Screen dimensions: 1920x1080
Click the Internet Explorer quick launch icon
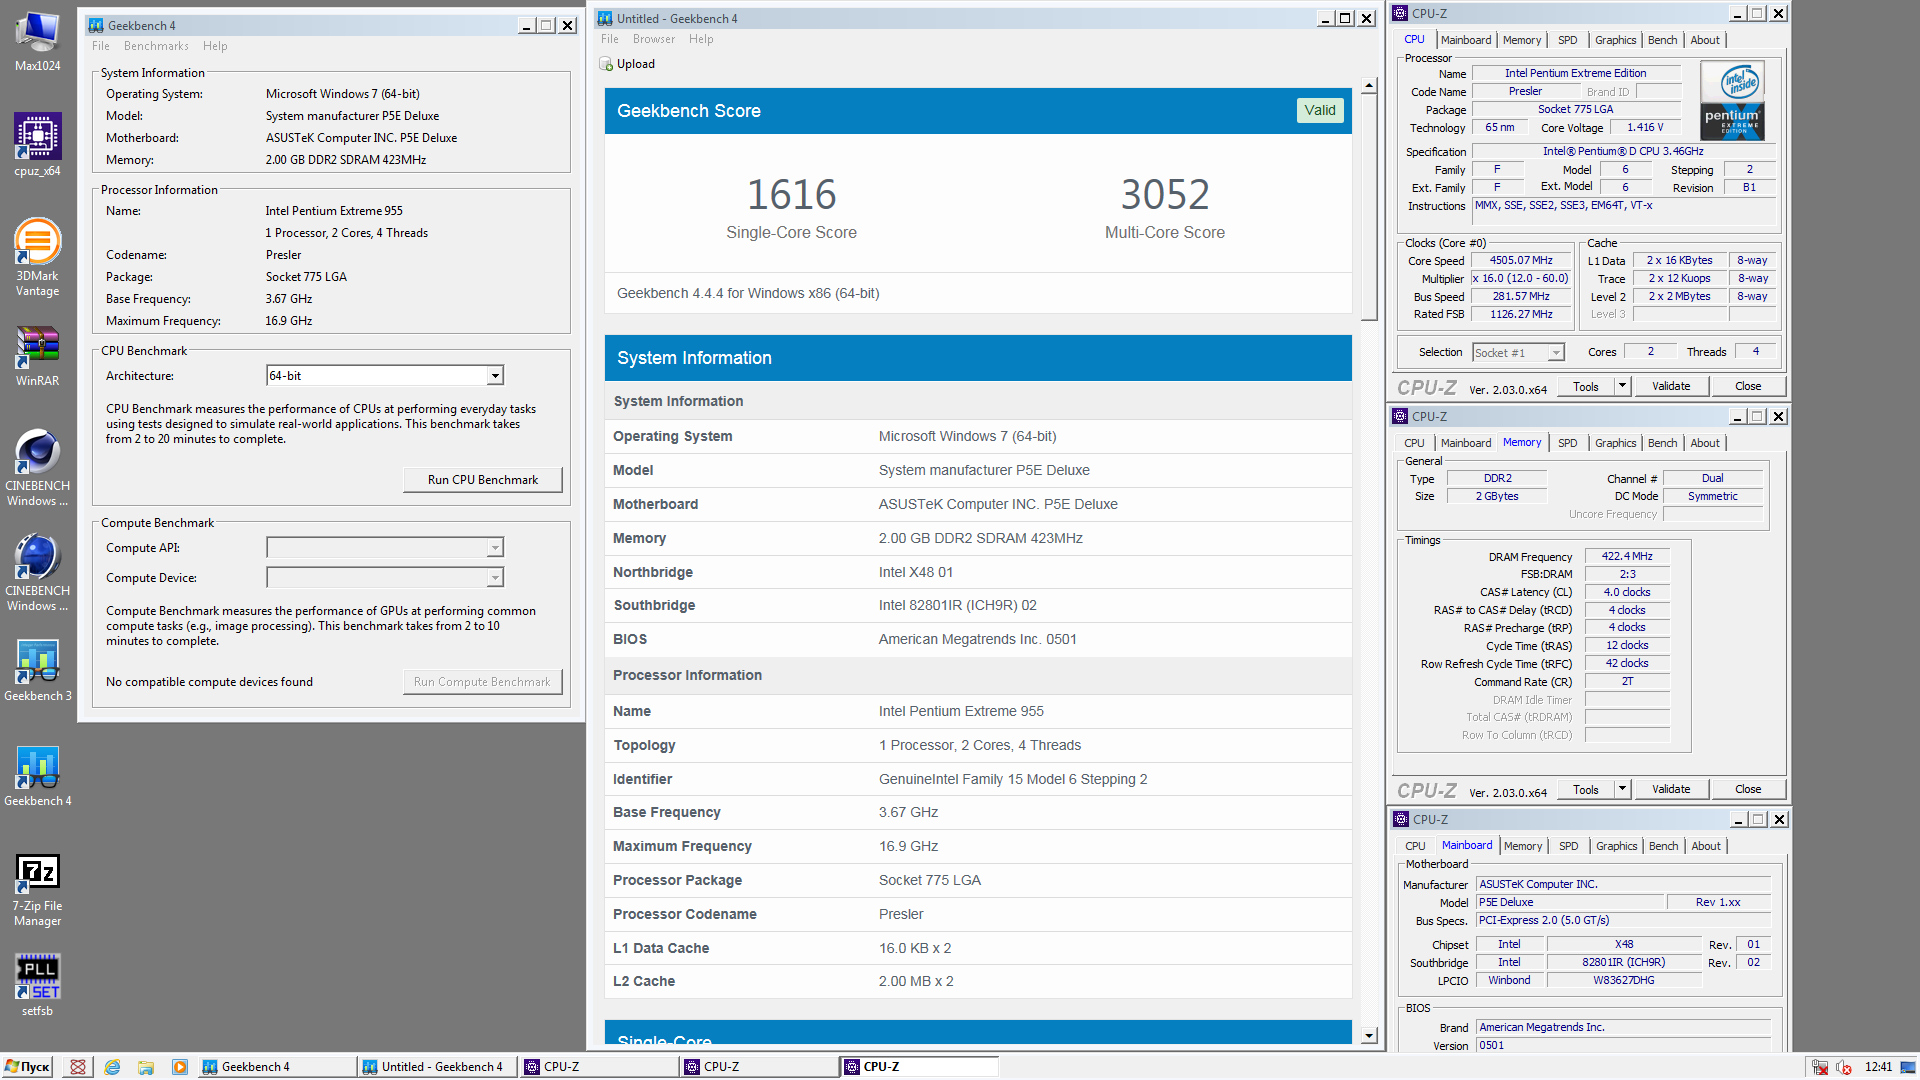tap(112, 1067)
